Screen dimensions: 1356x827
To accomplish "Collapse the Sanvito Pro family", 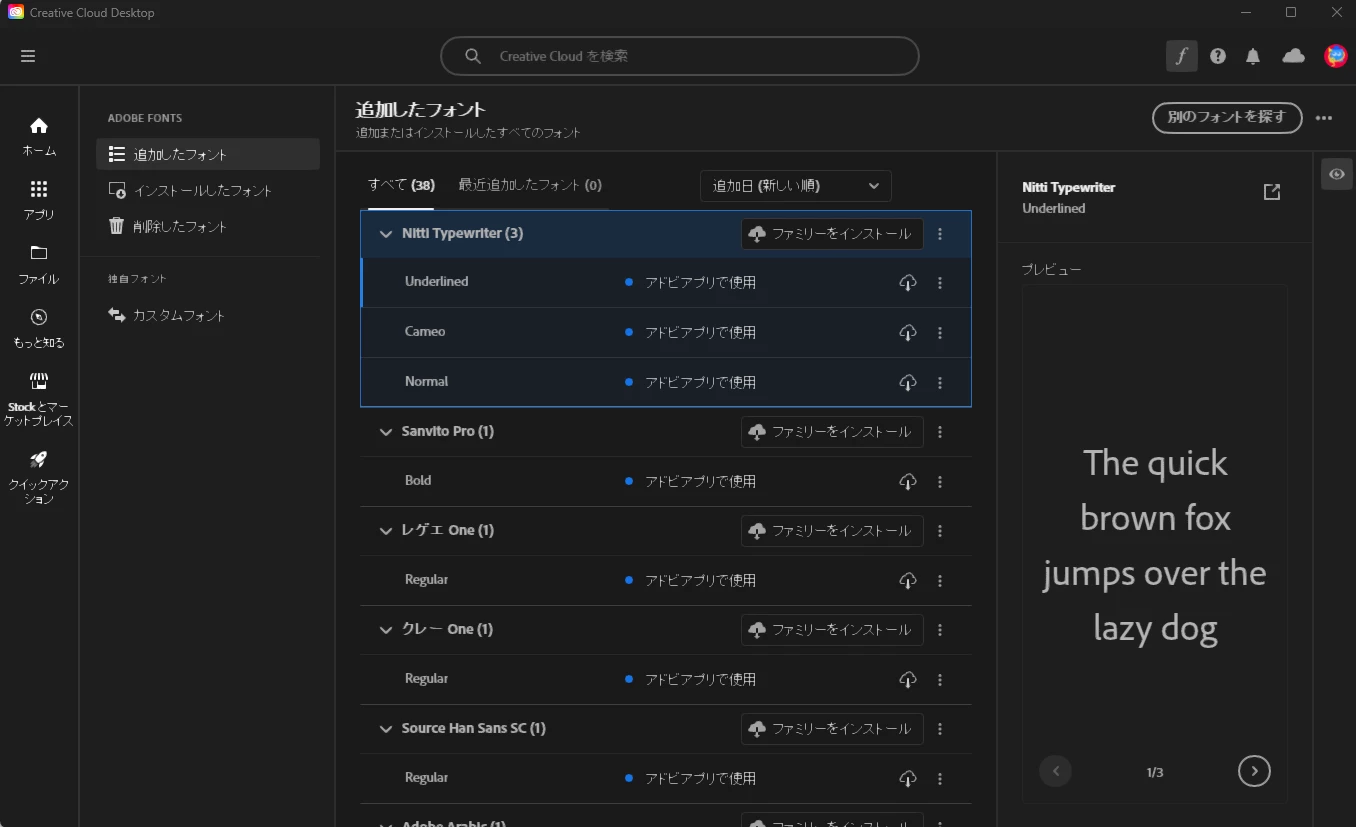I will [x=386, y=432].
